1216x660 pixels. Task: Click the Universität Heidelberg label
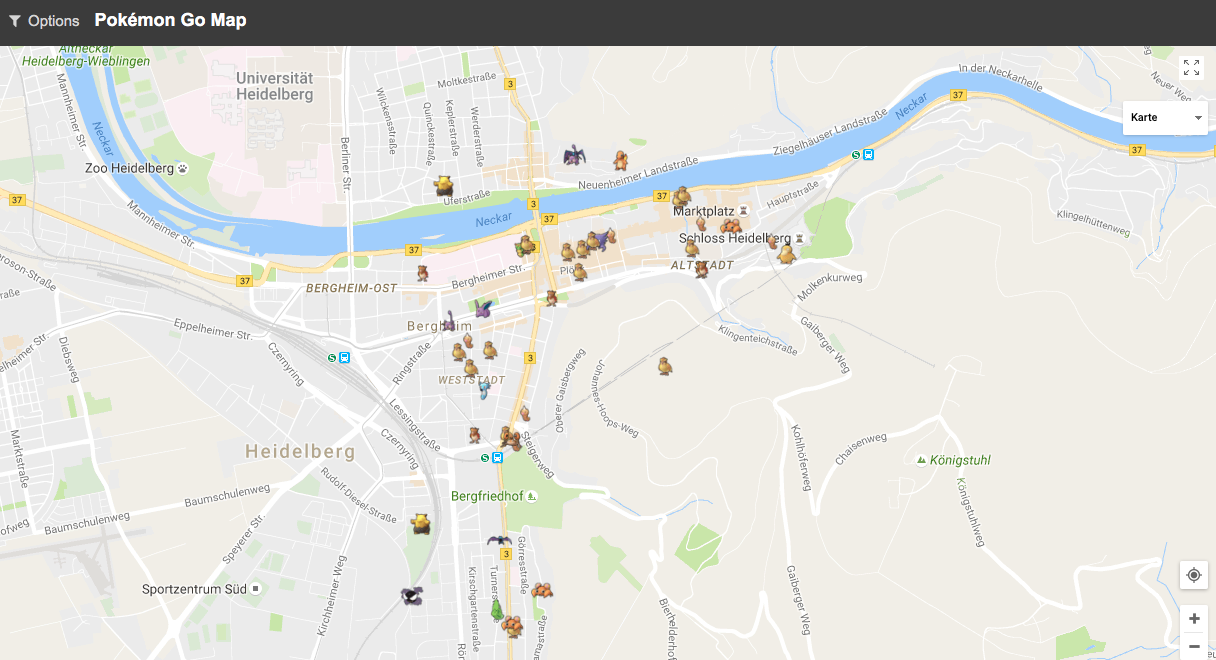[x=275, y=86]
